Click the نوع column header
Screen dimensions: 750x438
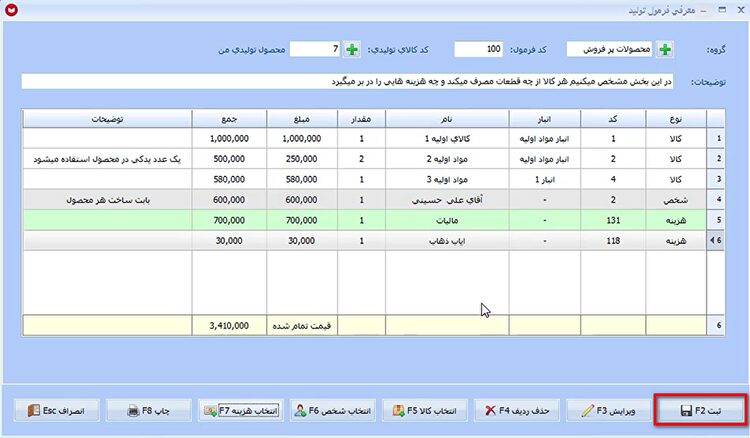pos(676,119)
